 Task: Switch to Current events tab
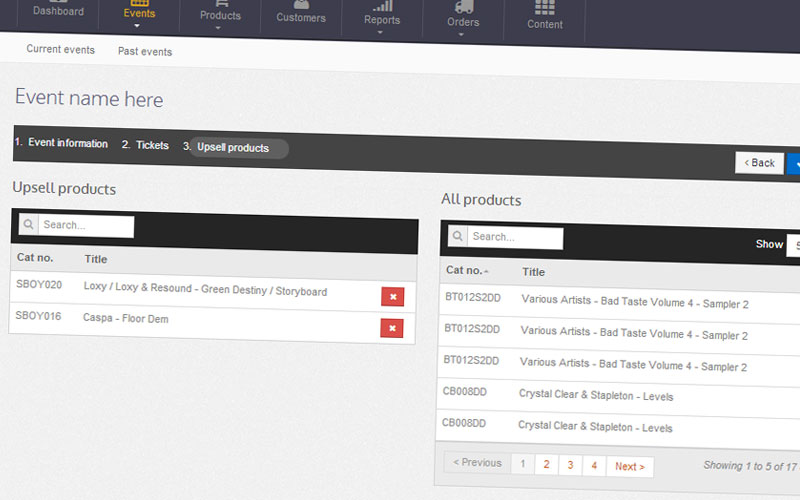click(60, 49)
